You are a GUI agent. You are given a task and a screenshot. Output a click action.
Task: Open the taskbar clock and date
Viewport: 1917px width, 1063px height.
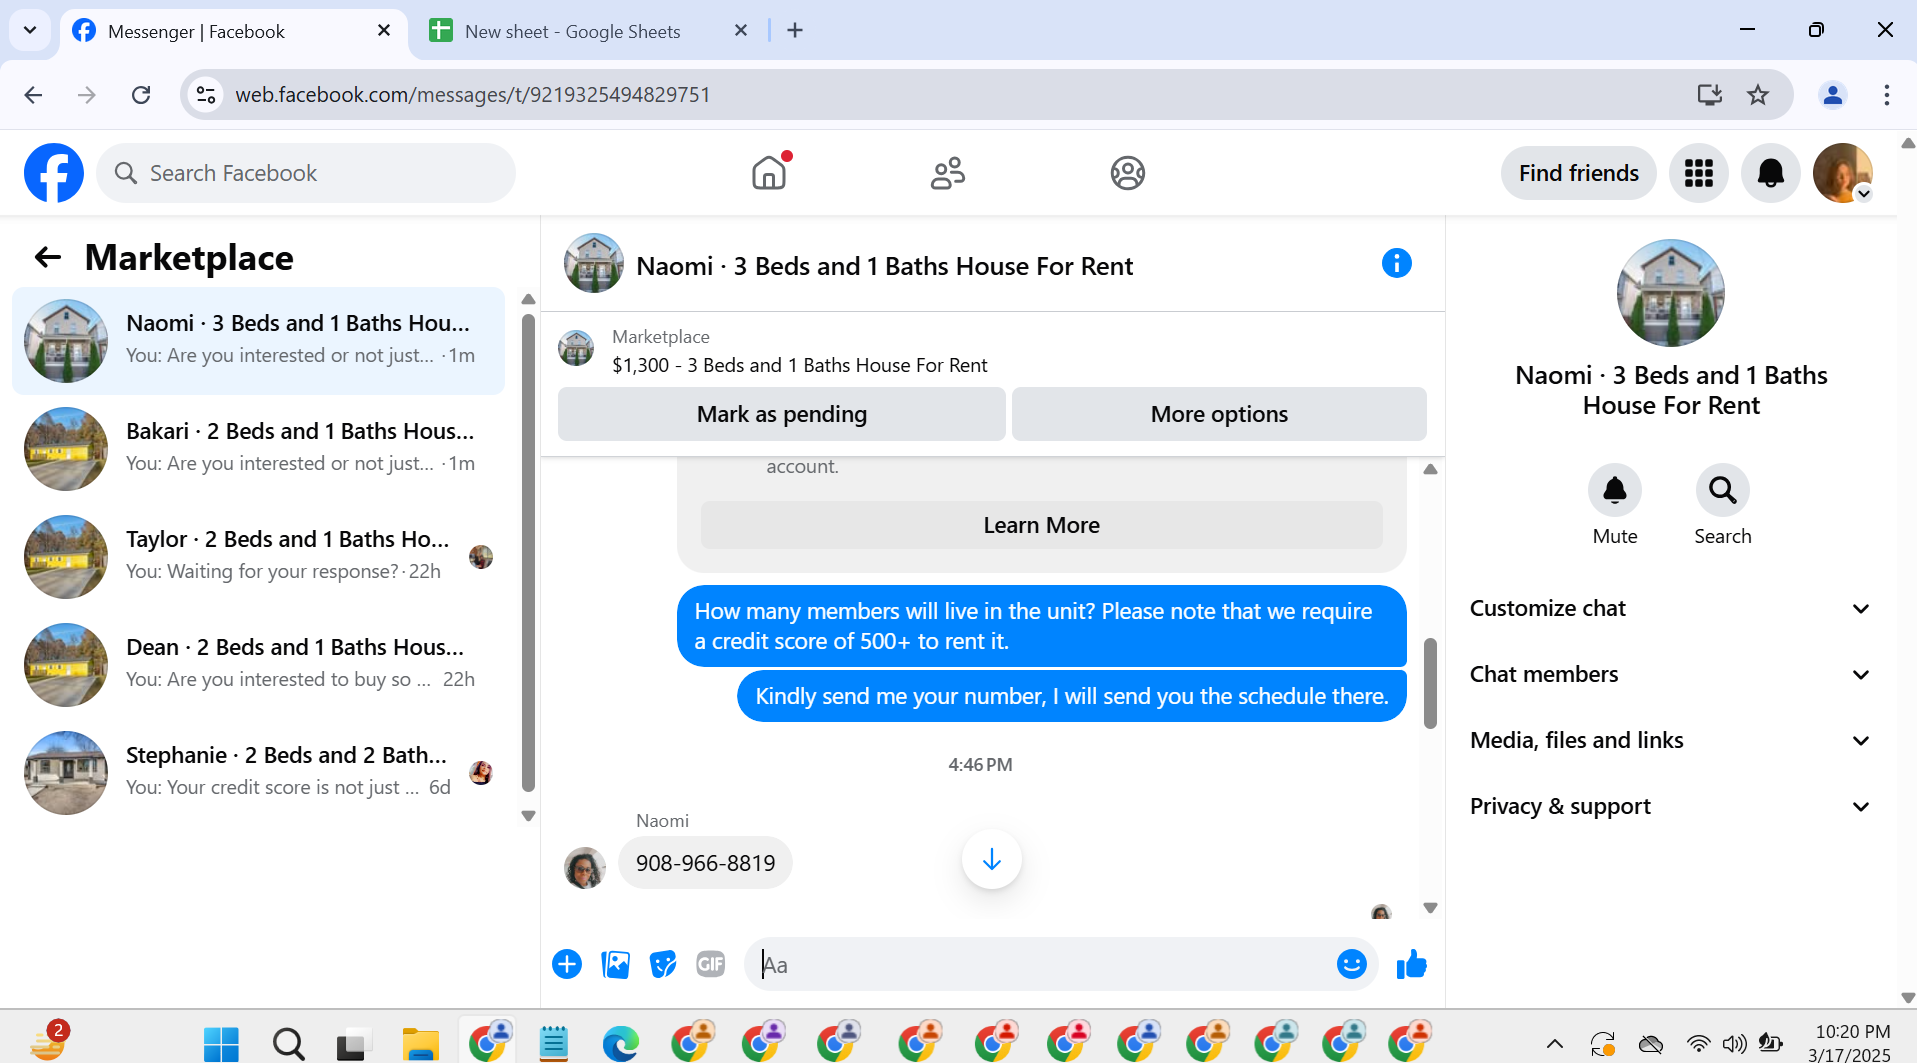pyautogui.click(x=1852, y=1043)
